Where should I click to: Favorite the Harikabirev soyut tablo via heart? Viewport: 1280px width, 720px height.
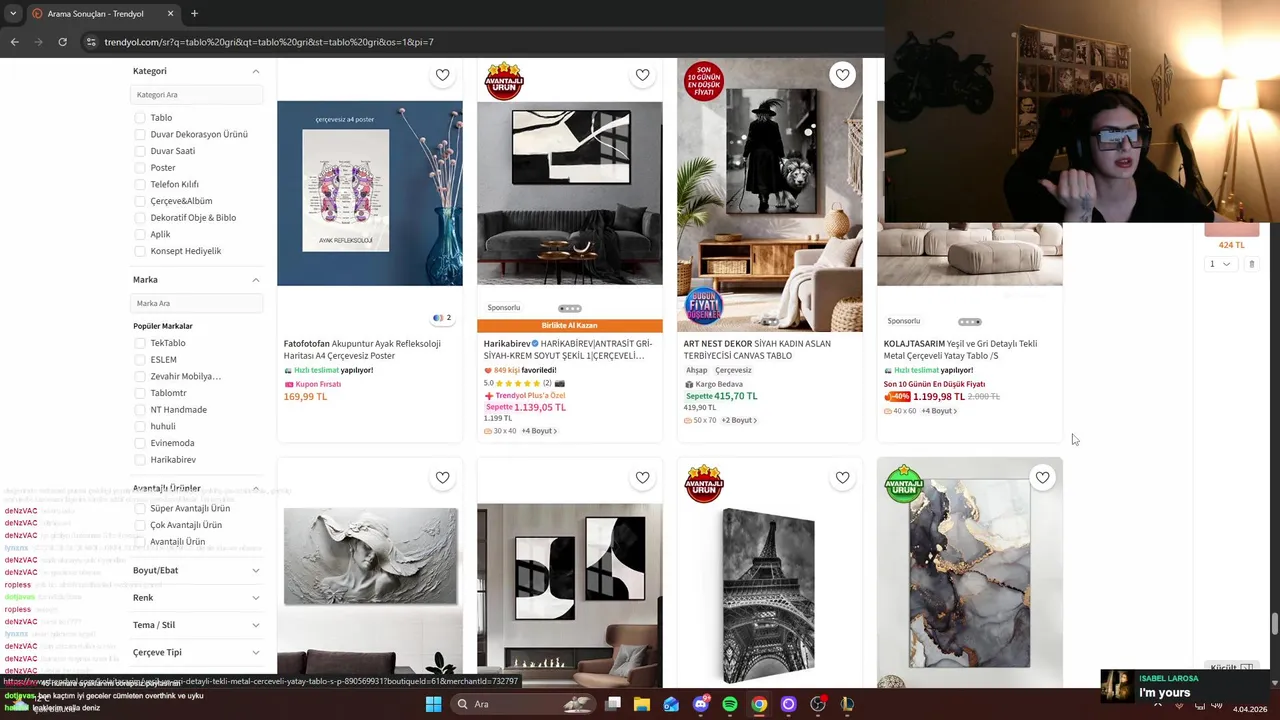[642, 75]
